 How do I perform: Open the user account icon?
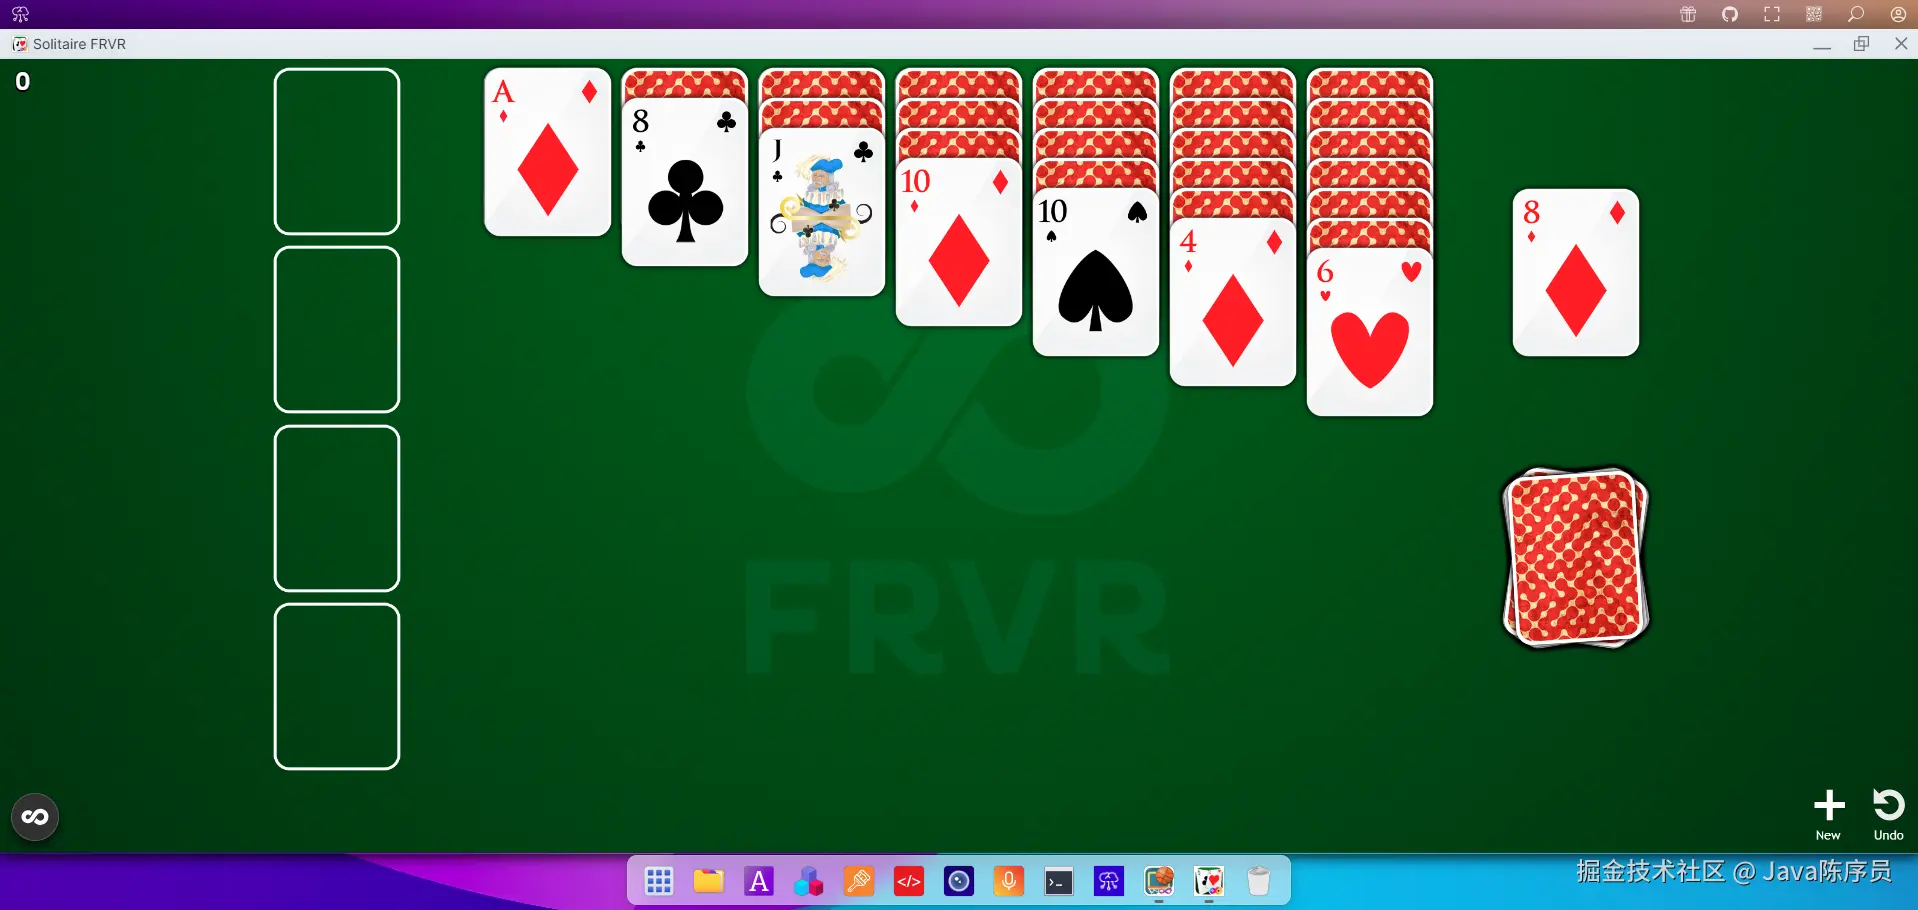(x=1898, y=14)
